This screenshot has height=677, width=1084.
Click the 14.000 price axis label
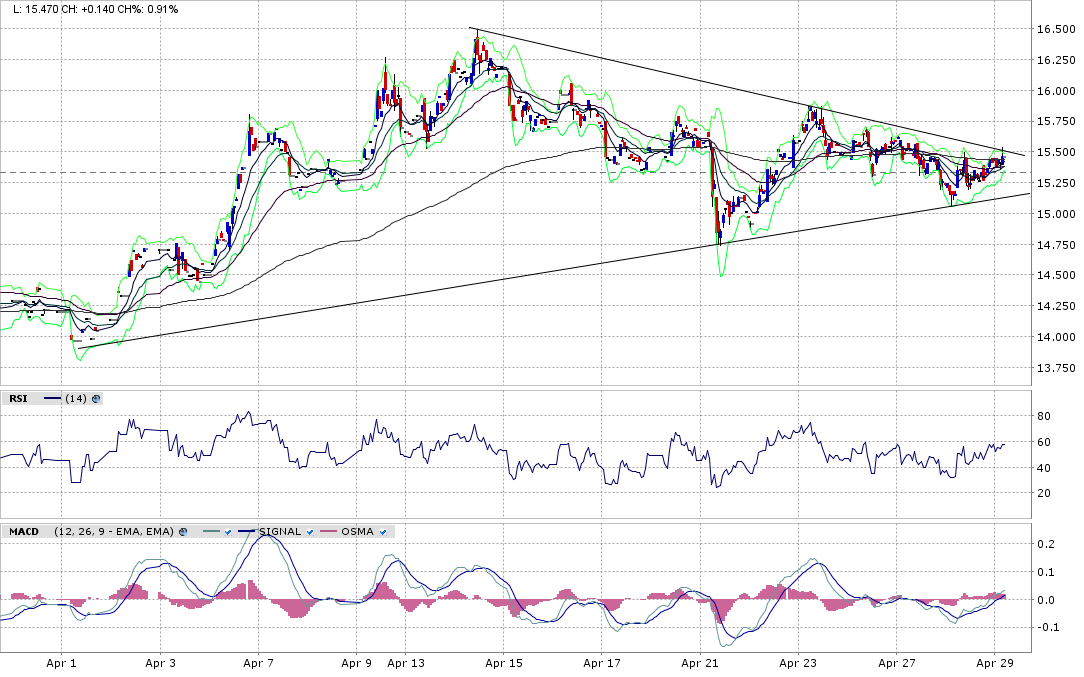pyautogui.click(x=1055, y=337)
